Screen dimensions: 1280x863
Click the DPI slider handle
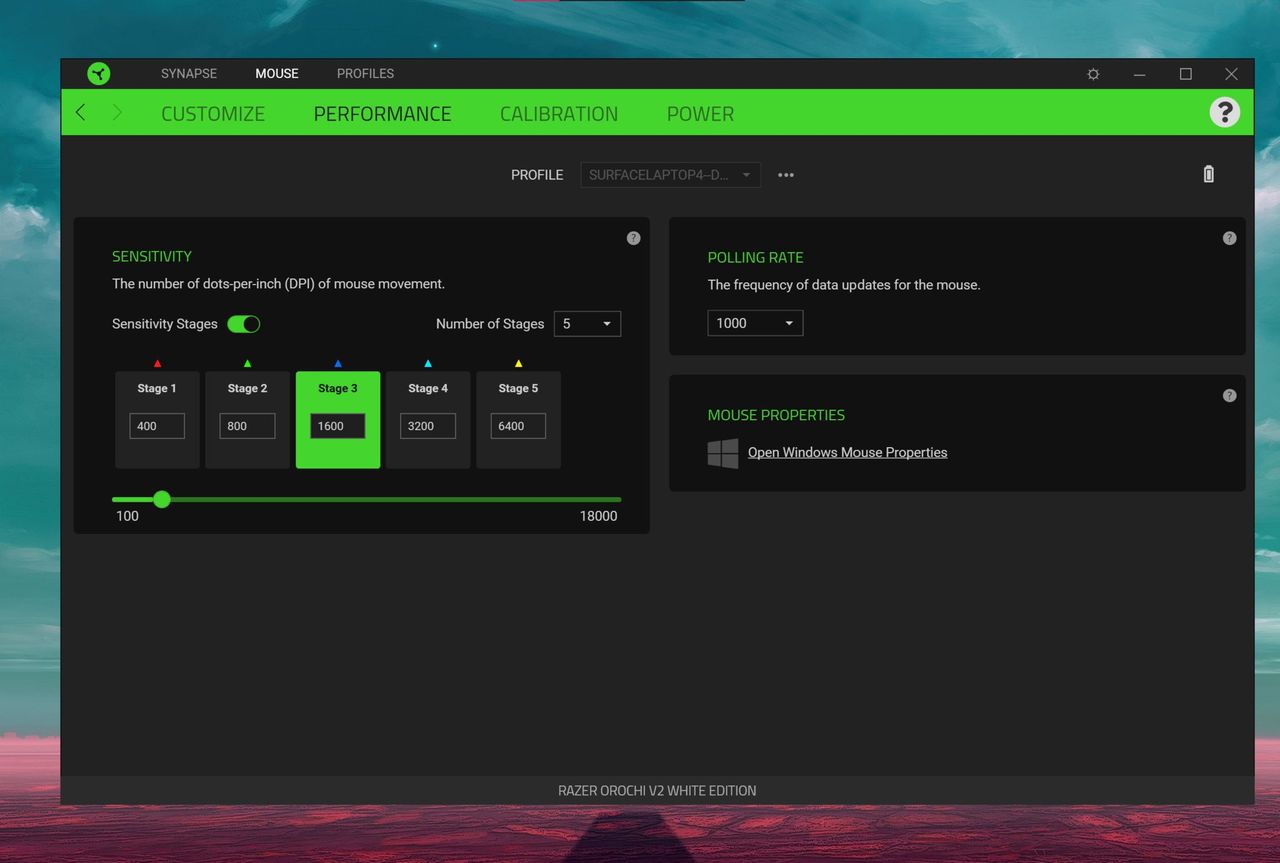[x=162, y=499]
